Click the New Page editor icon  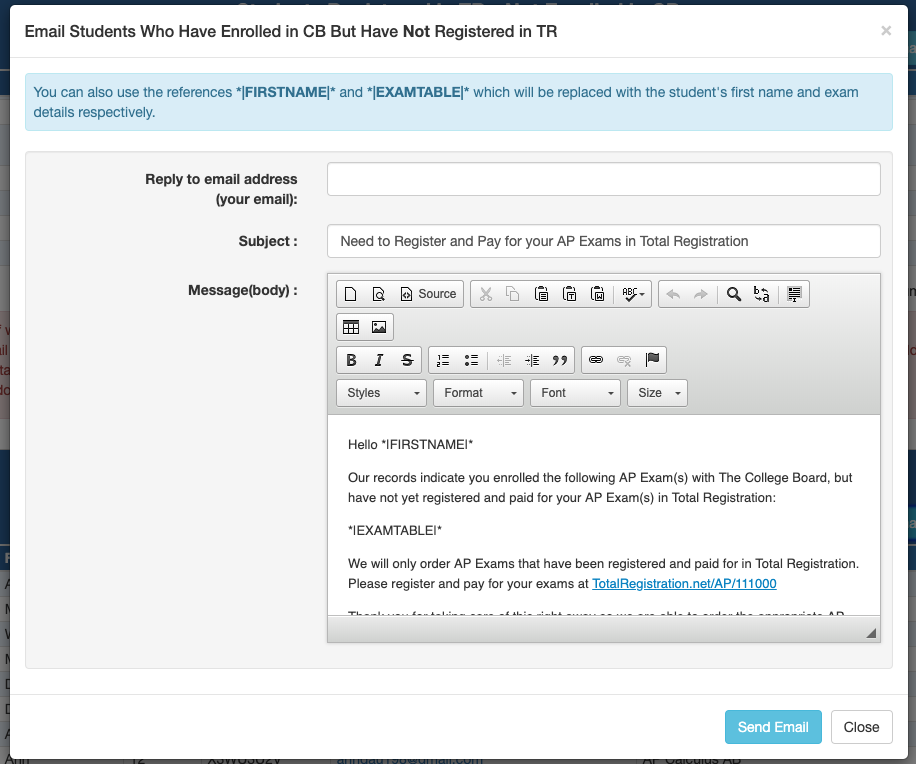[x=351, y=294]
